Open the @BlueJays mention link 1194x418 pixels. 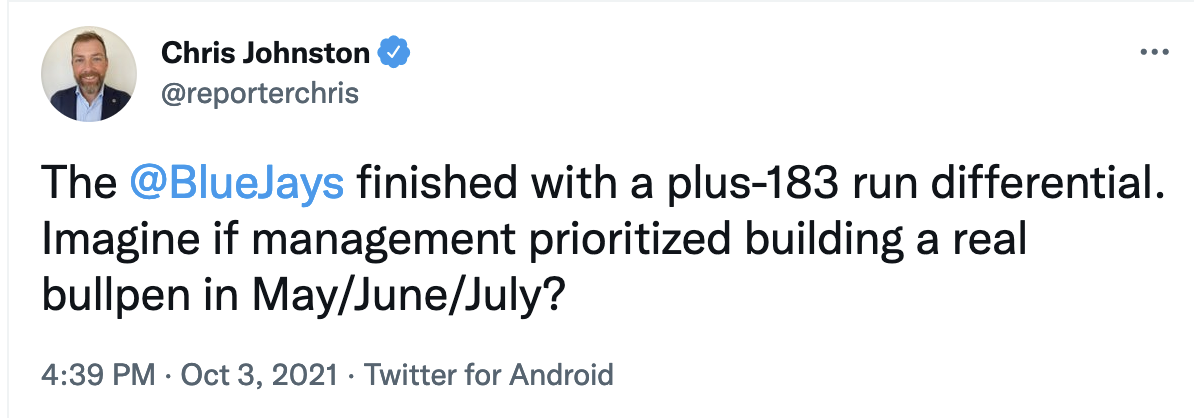[x=238, y=185]
